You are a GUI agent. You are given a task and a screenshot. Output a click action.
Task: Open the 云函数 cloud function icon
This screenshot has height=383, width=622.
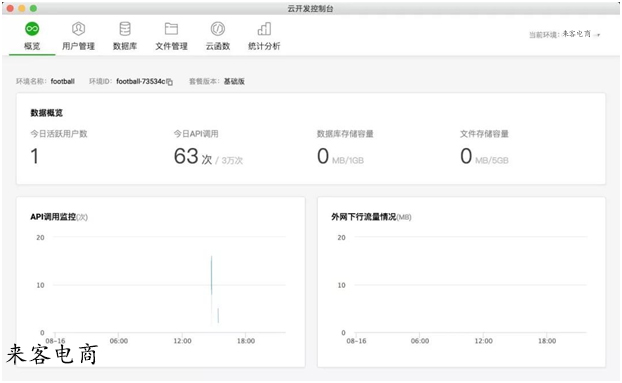click(217, 29)
